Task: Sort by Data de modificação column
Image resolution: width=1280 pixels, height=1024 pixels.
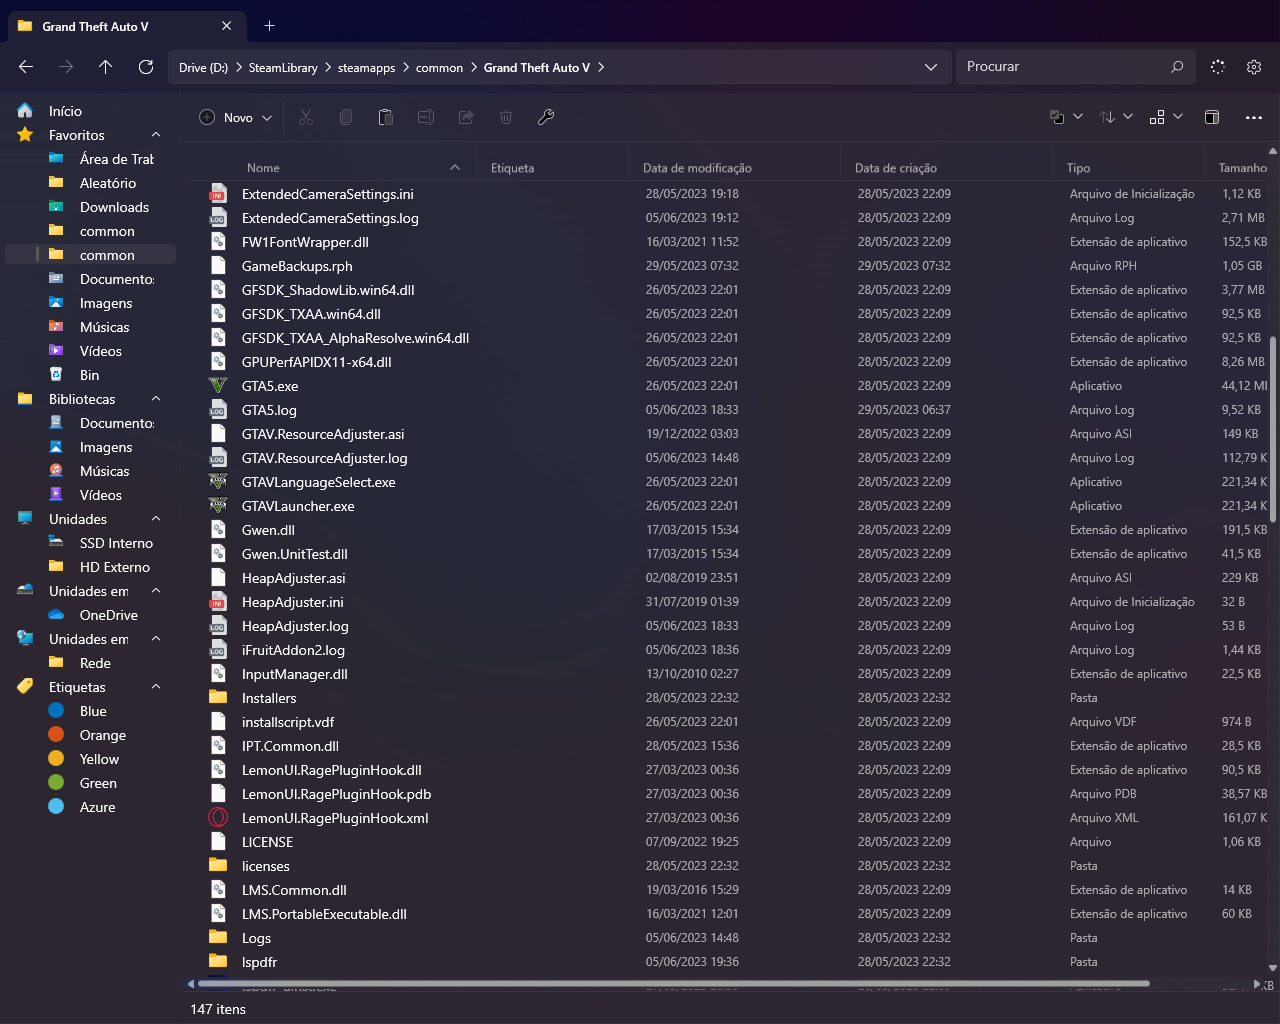Action: tap(697, 168)
